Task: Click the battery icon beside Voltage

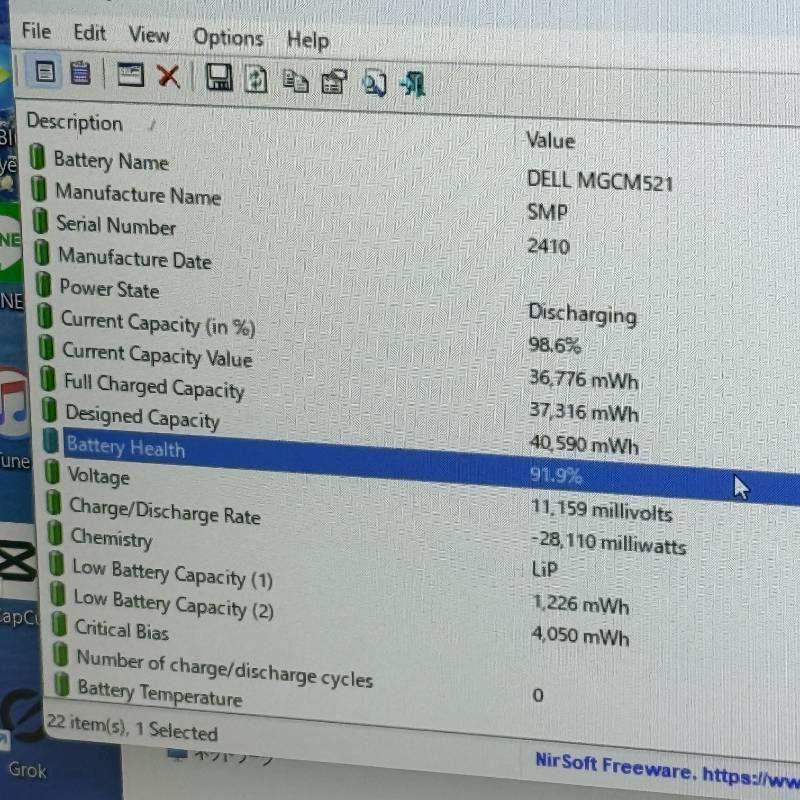Action: coord(52,471)
